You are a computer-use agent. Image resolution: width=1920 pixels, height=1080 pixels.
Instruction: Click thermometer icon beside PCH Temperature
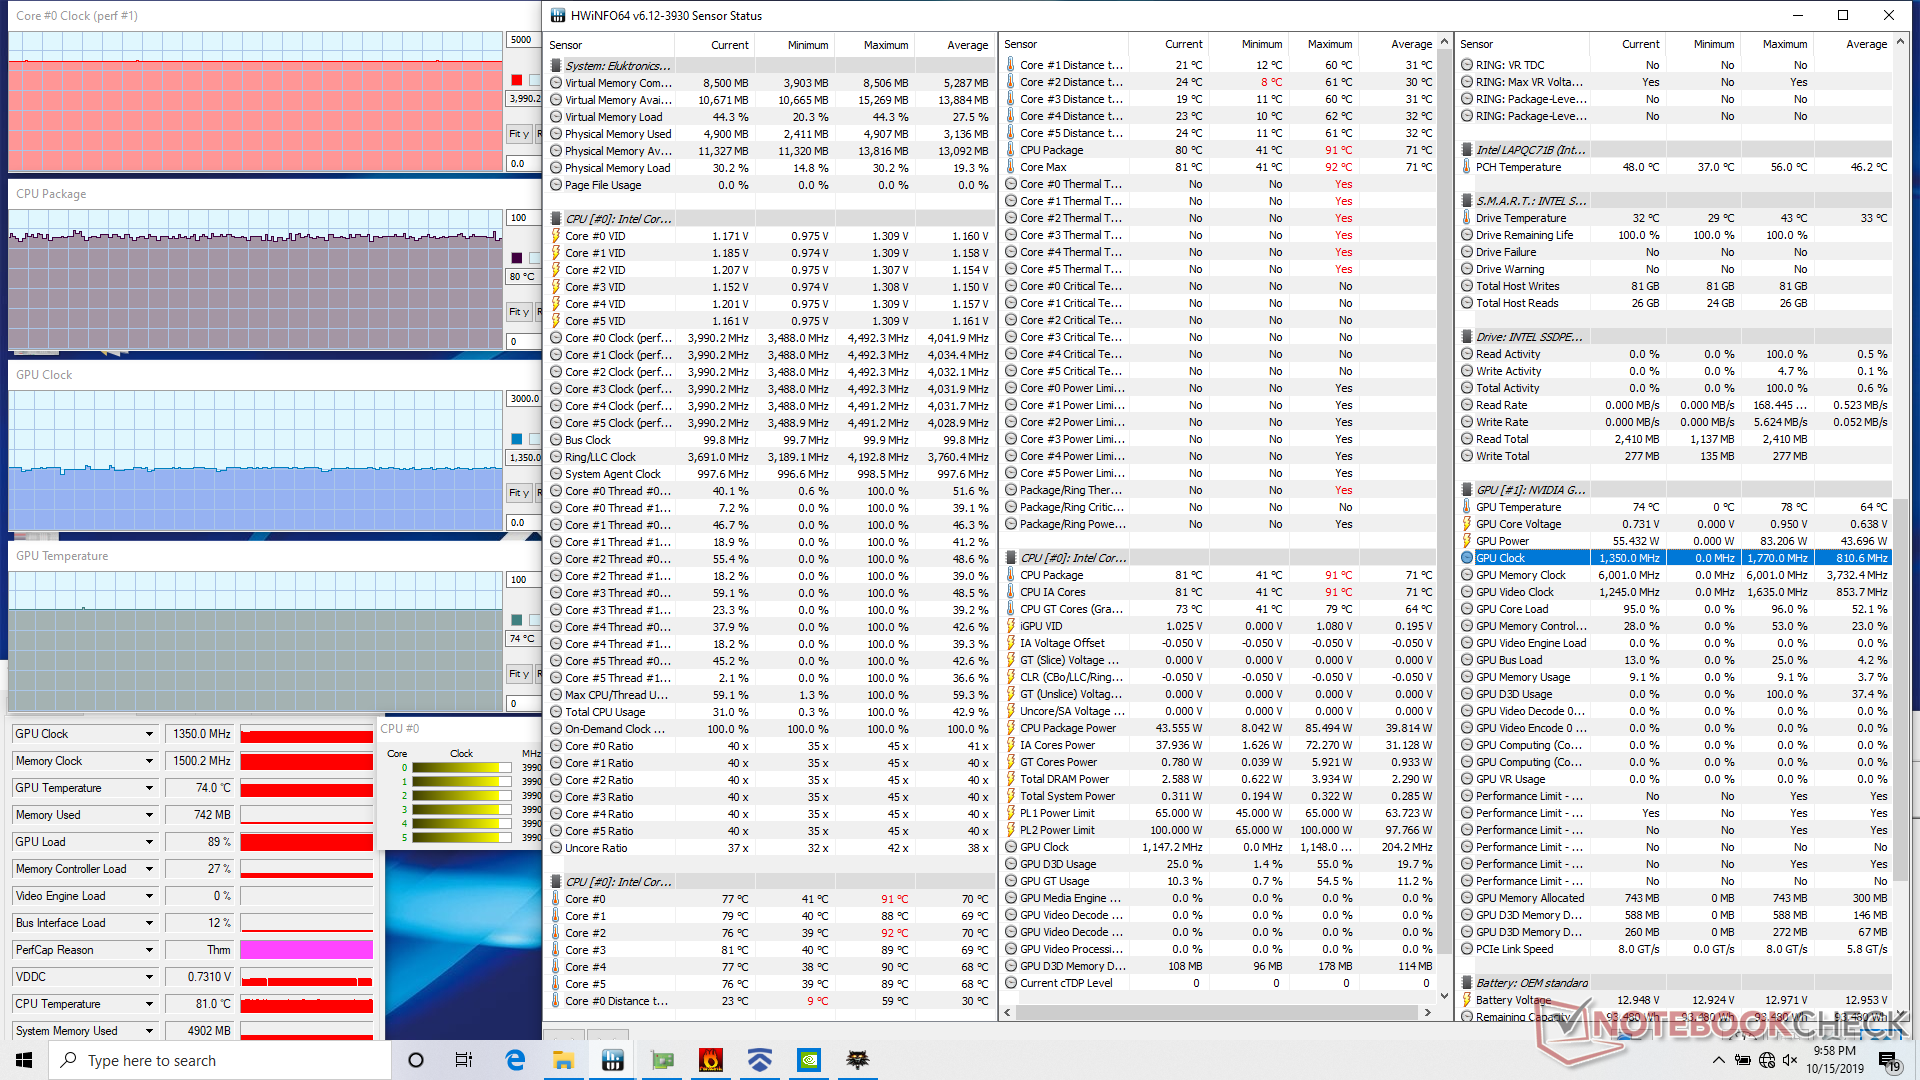[x=1467, y=167]
